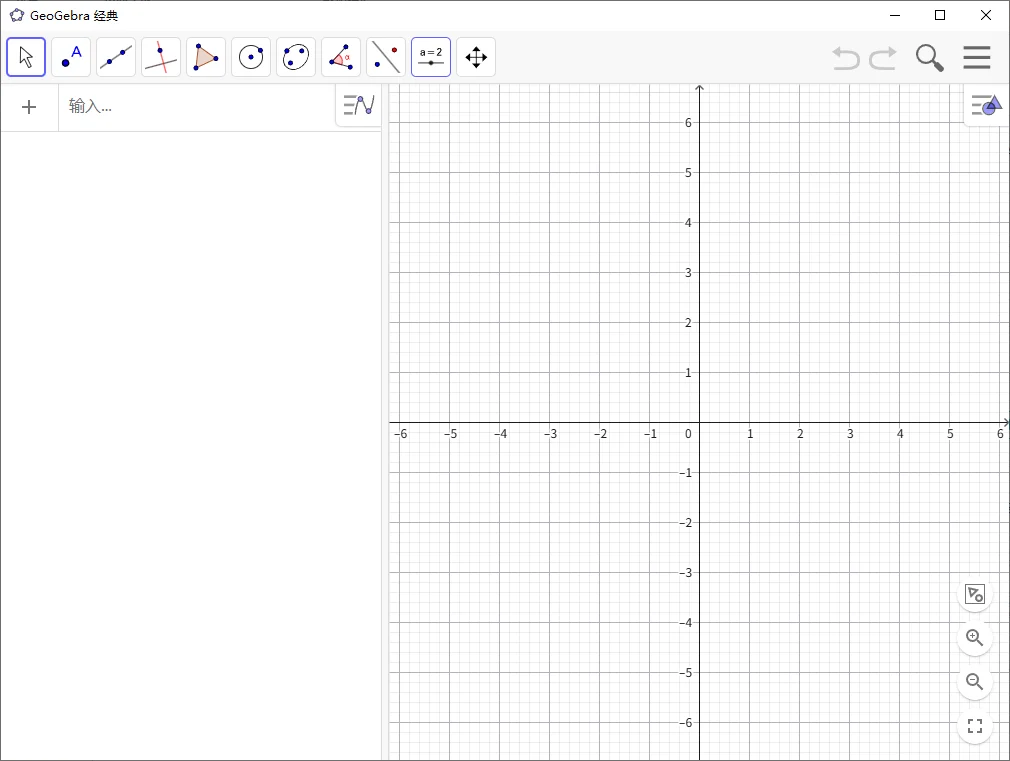
Task: Select the Line through two points tool
Action: coord(116,57)
